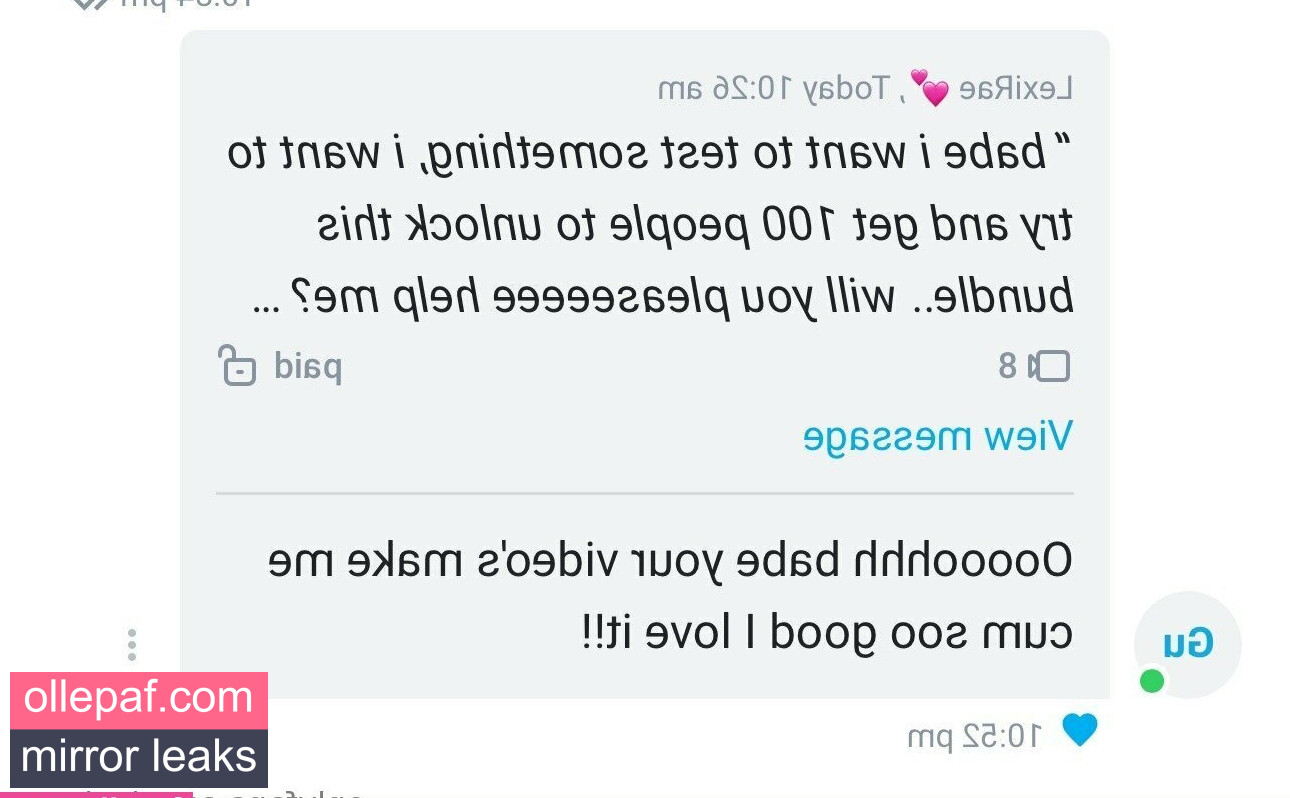Select the reply text ending "I love it!!"
The height and width of the screenshot is (798, 1290).
[x=670, y=597]
